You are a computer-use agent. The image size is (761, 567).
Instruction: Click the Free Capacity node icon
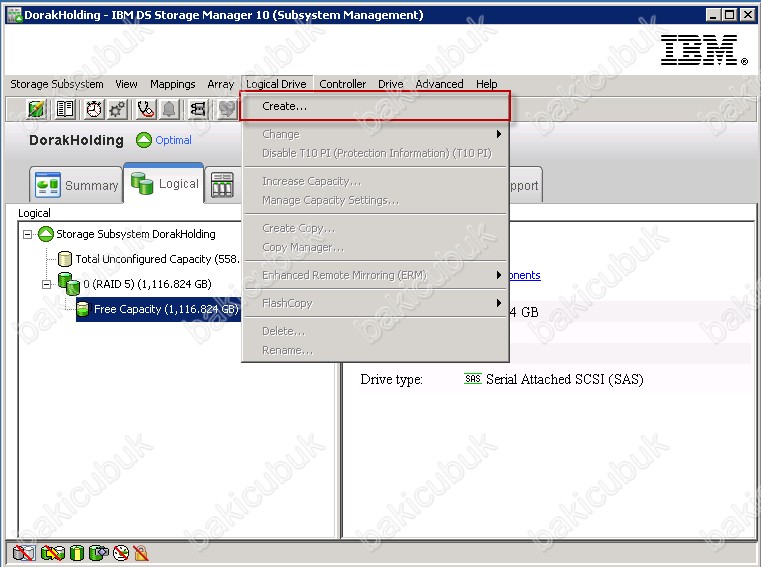[83, 309]
